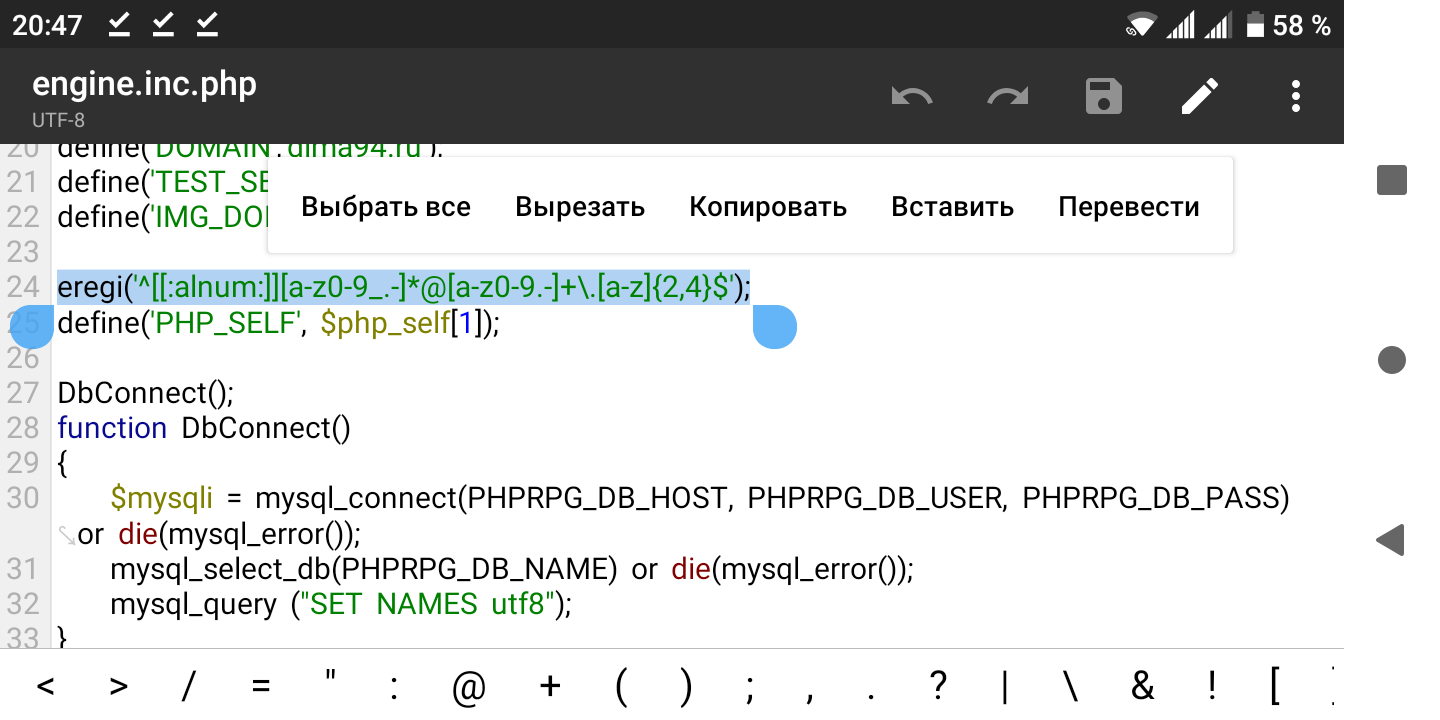Image resolution: width=1440 pixels, height=720 pixels.
Task: Tap the Redo arrow icon
Action: coord(1007,97)
